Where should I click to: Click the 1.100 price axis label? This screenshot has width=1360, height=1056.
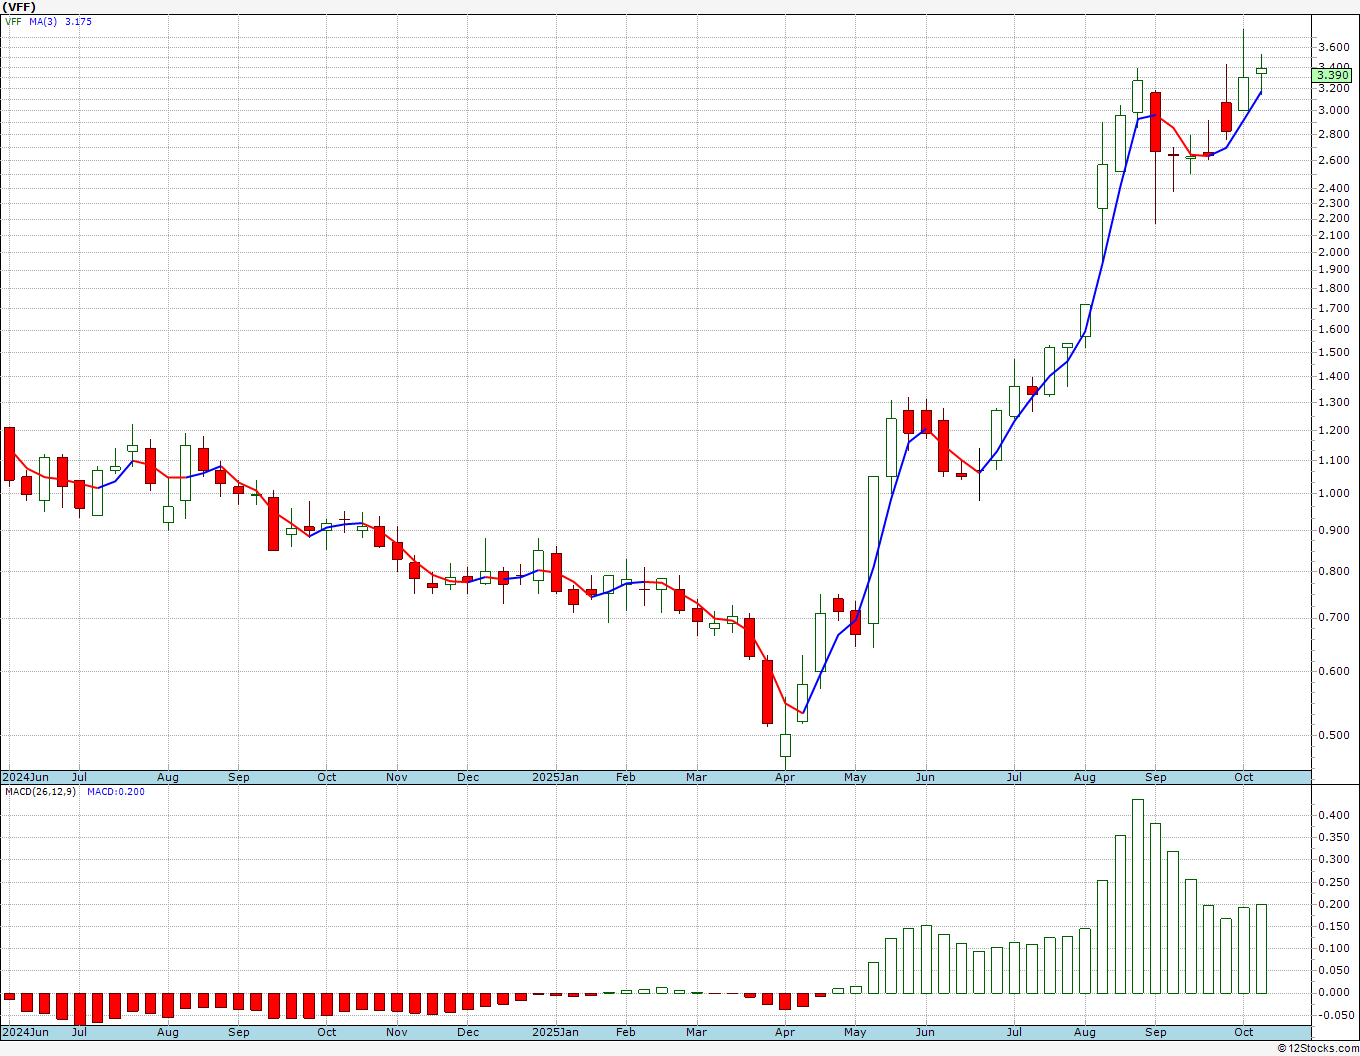point(1333,461)
